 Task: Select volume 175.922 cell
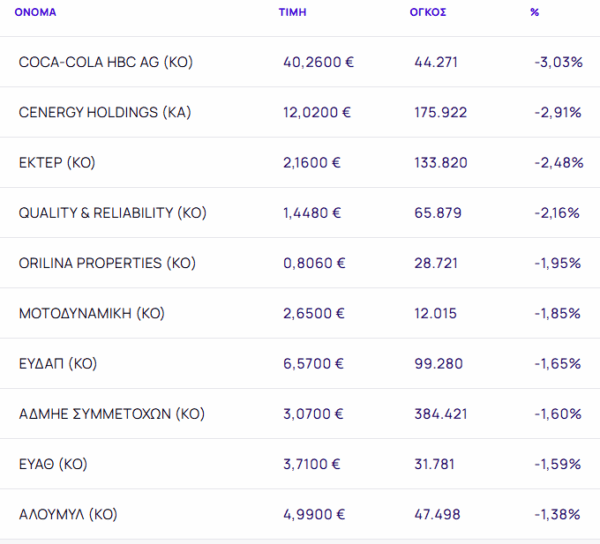click(440, 112)
